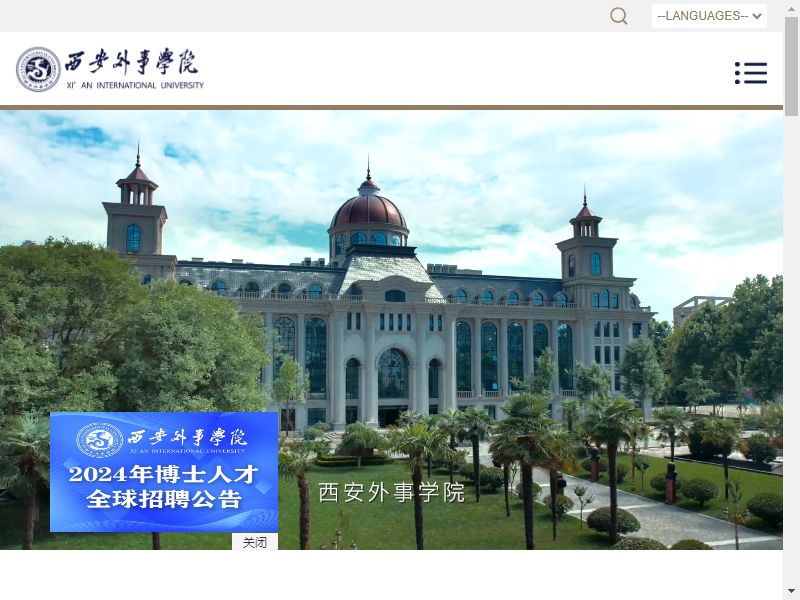
Task: Click the scrollbar up arrow
Action: (791, 7)
